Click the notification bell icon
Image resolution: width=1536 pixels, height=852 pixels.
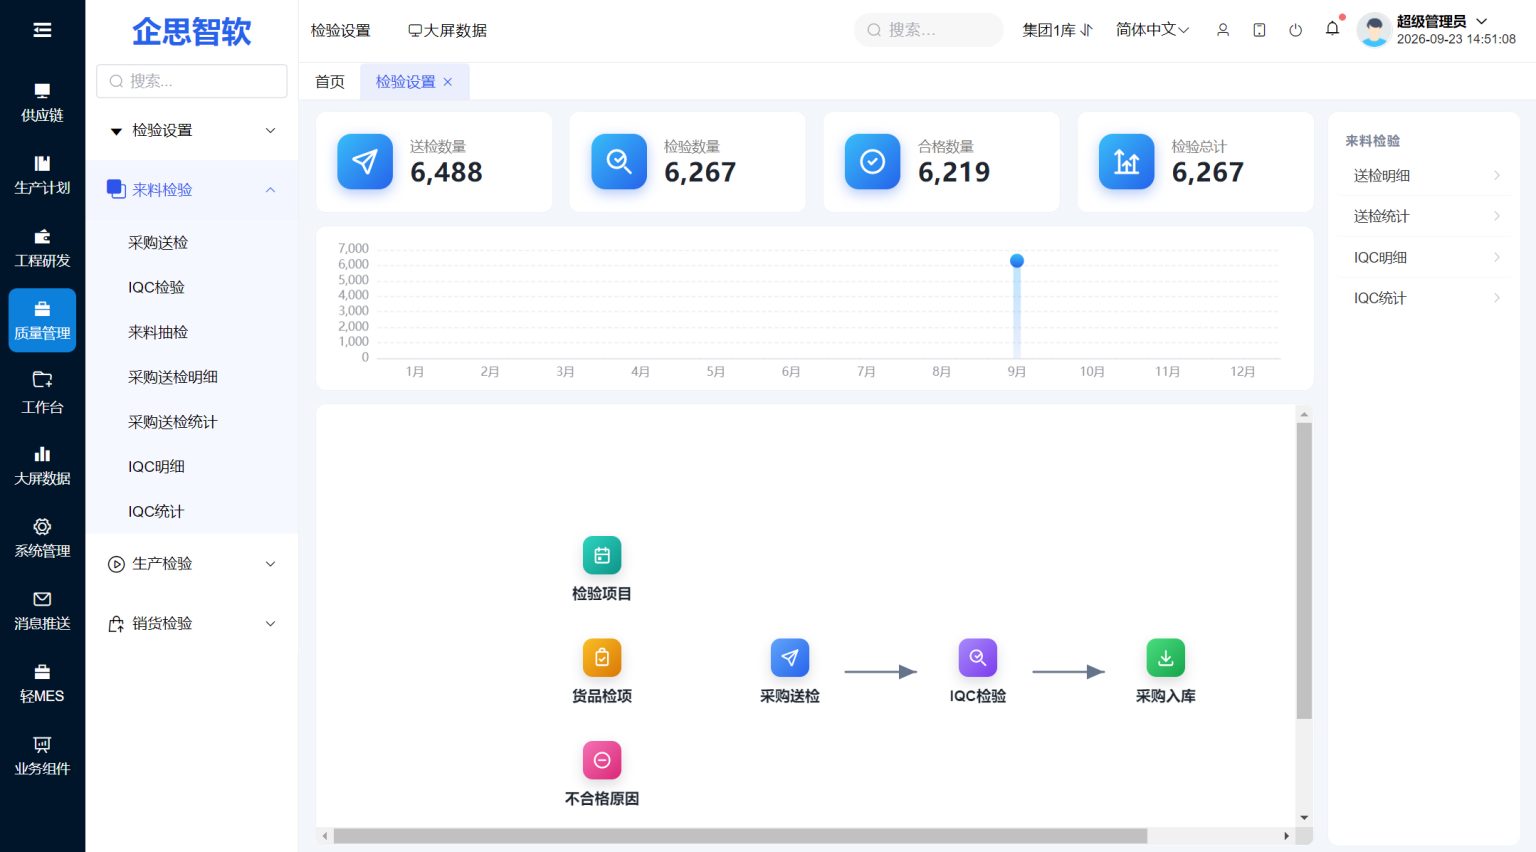click(1332, 29)
